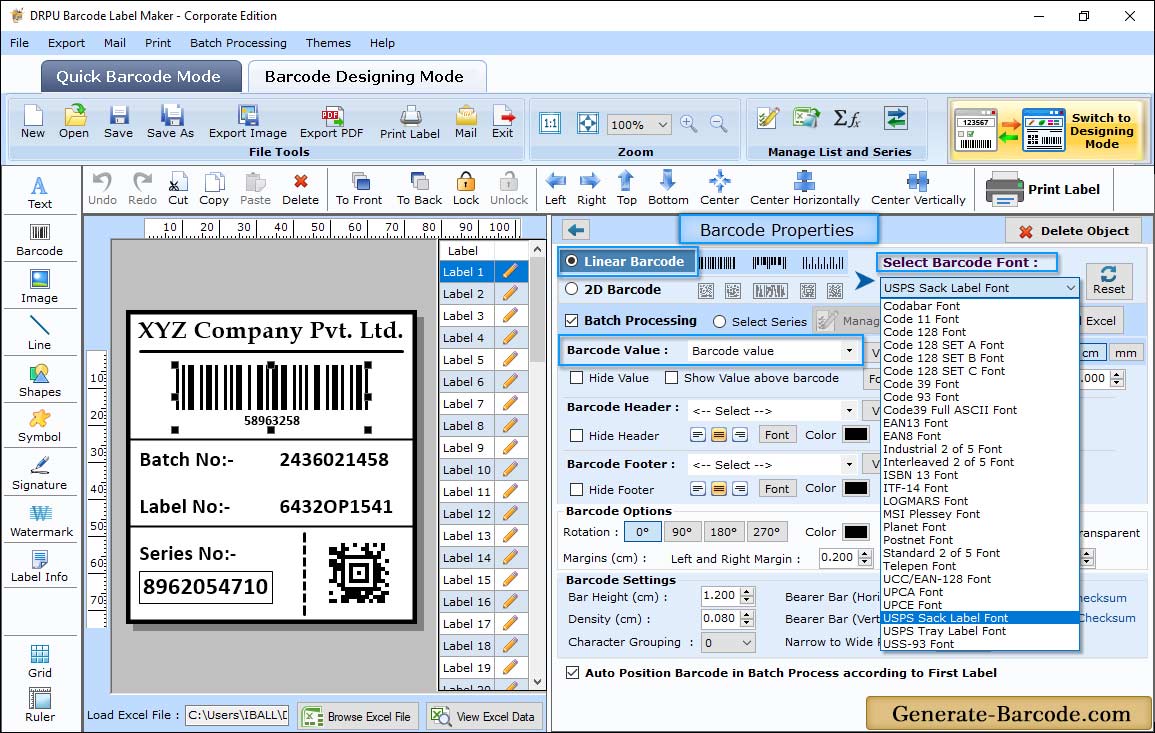Check Show Value above barcode checkbox

[x=671, y=377]
